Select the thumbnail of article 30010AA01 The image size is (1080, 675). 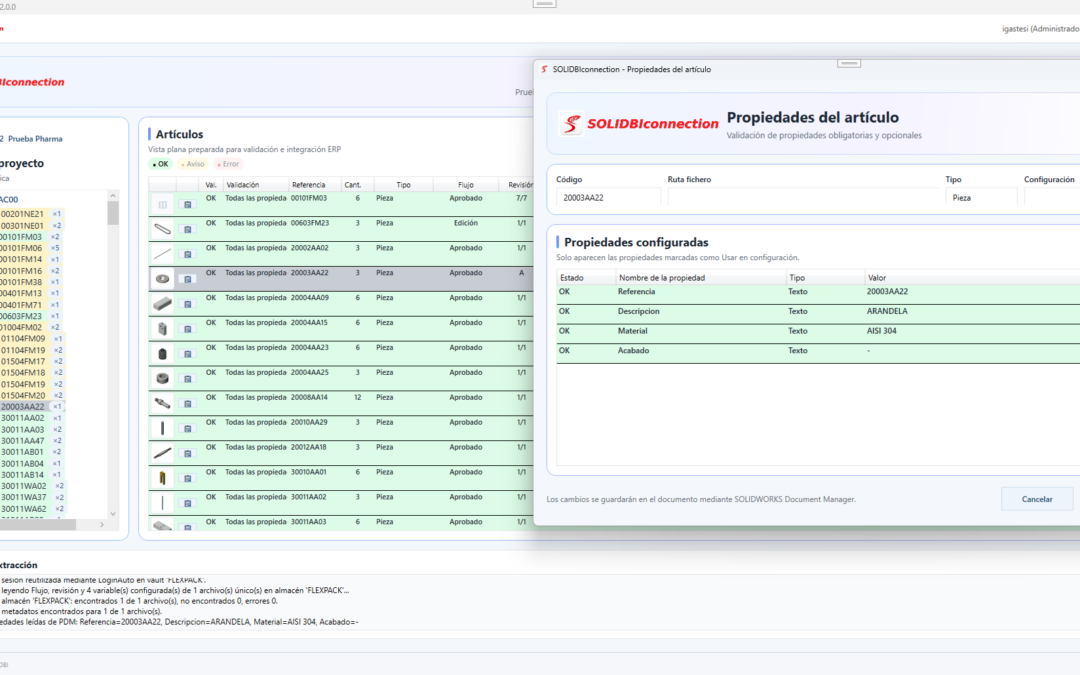point(163,478)
